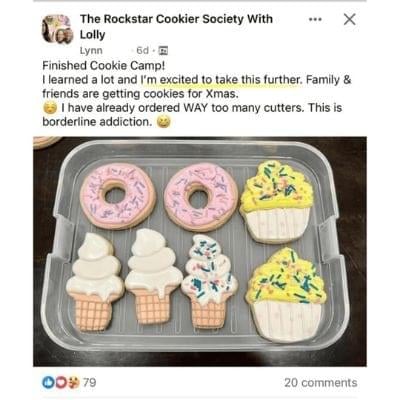
Task: Open The Rockstar Cookier Society With Lolly group
Action: [176, 27]
